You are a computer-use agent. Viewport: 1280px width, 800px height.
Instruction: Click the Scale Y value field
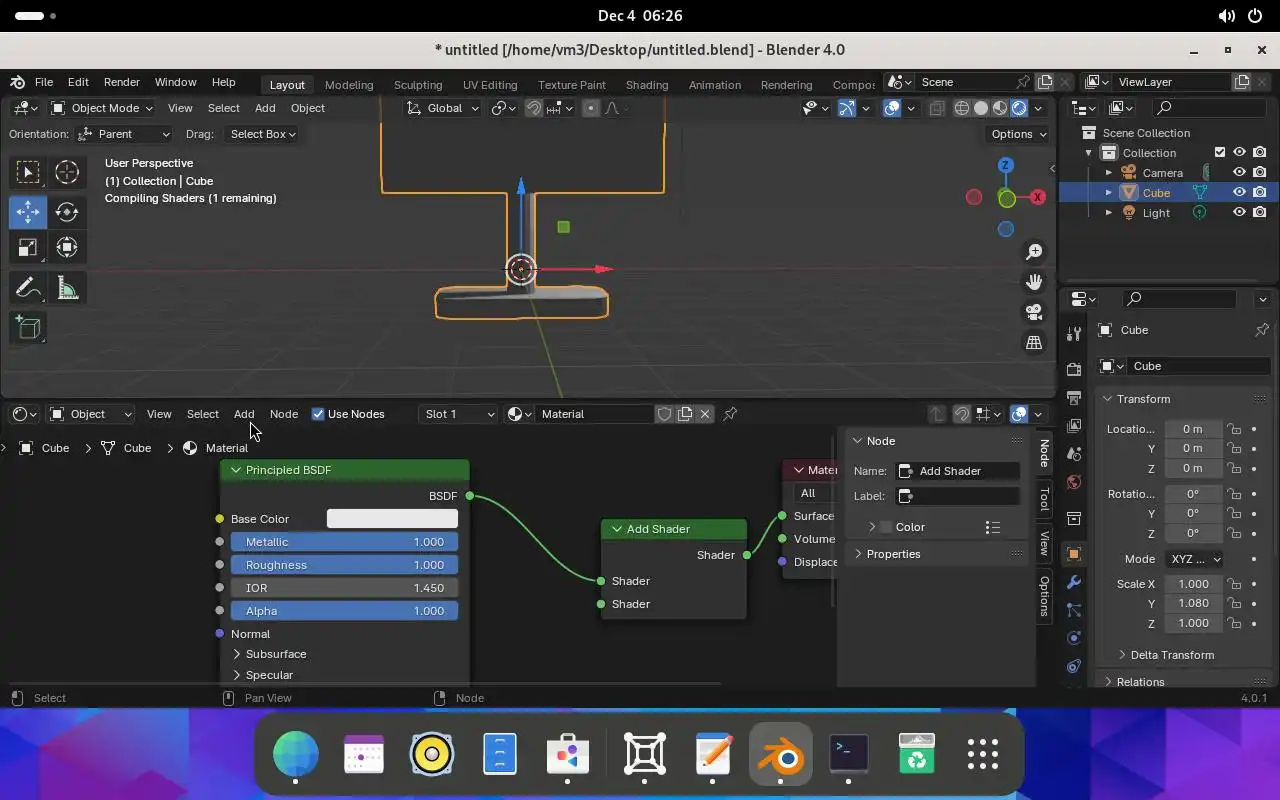[1193, 604]
